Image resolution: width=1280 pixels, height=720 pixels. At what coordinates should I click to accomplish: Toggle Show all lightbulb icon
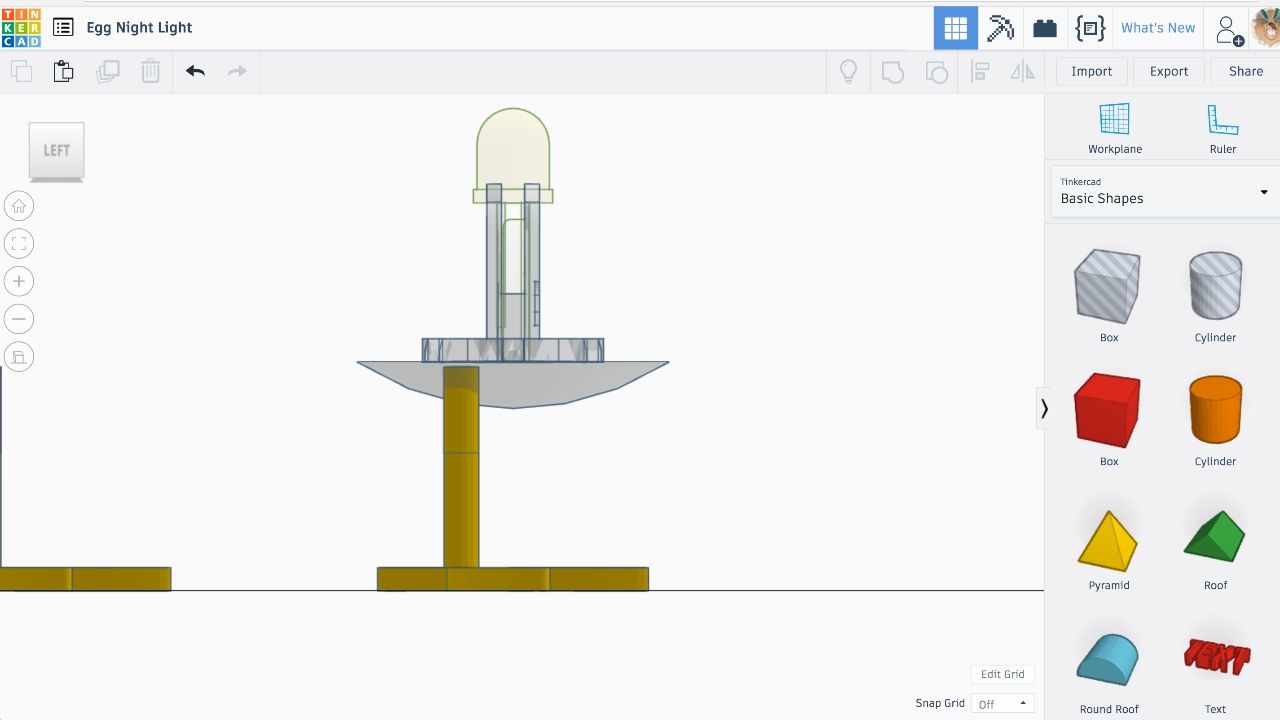click(x=848, y=71)
